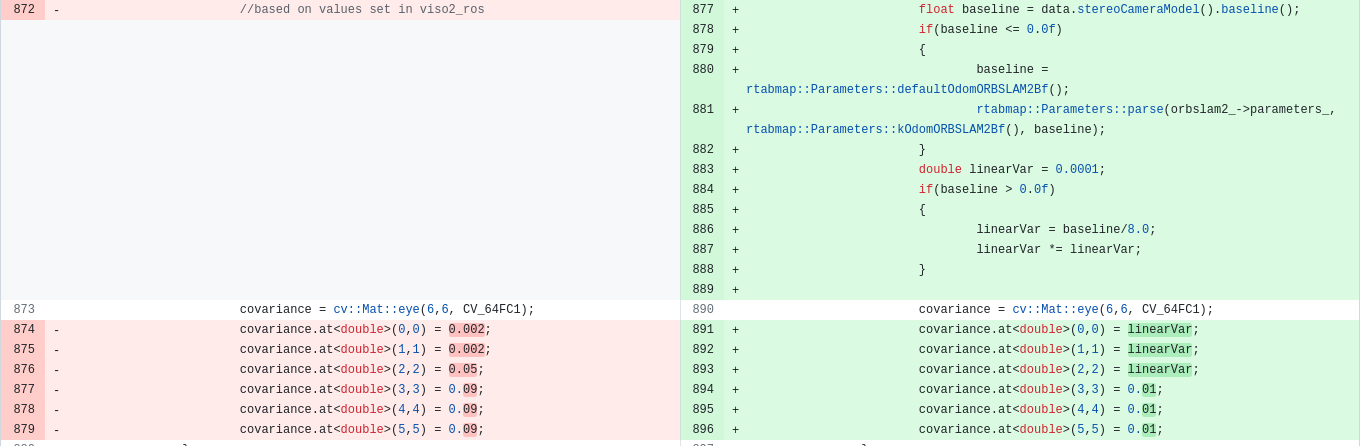The image size is (1360, 446).
Task: Click line number 876 in the diff
Action: pyautogui.click(x=24, y=370)
